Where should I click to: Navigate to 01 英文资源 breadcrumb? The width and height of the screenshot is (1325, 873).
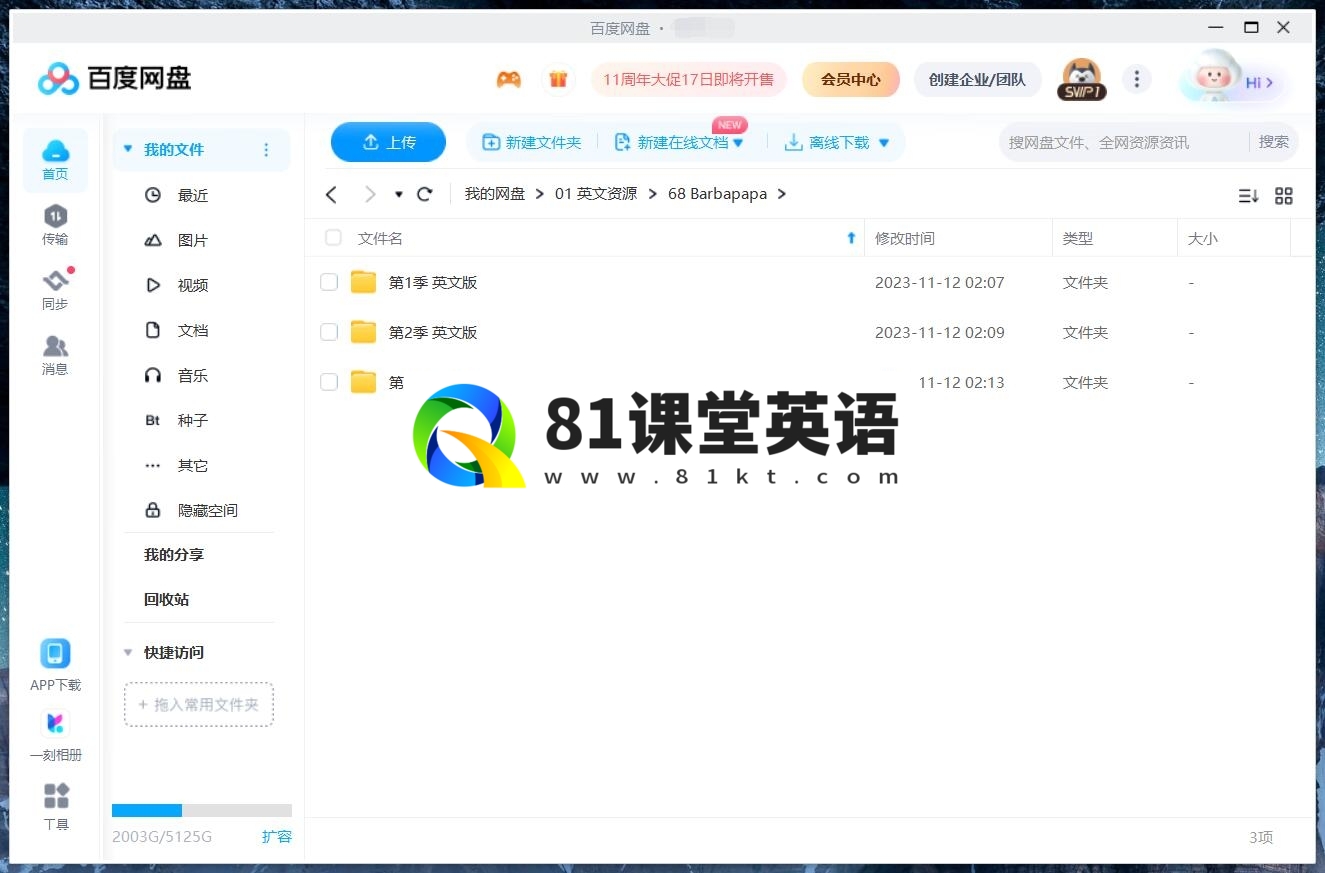[x=596, y=194]
